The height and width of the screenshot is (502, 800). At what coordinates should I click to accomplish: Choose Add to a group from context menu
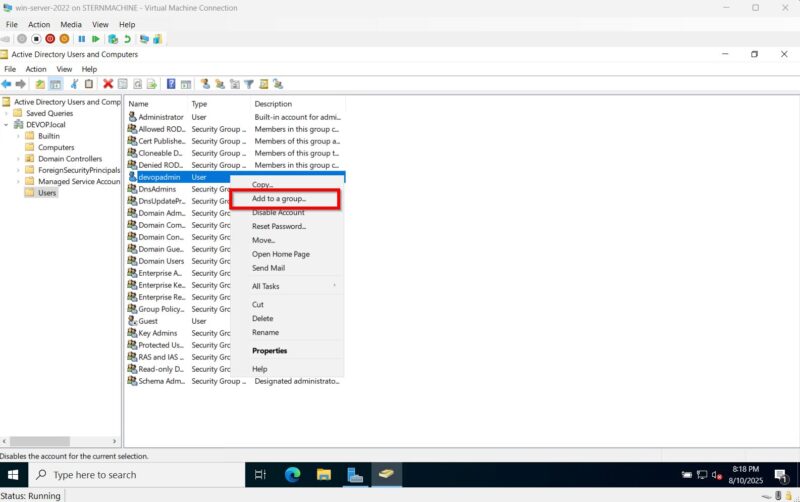click(287, 198)
